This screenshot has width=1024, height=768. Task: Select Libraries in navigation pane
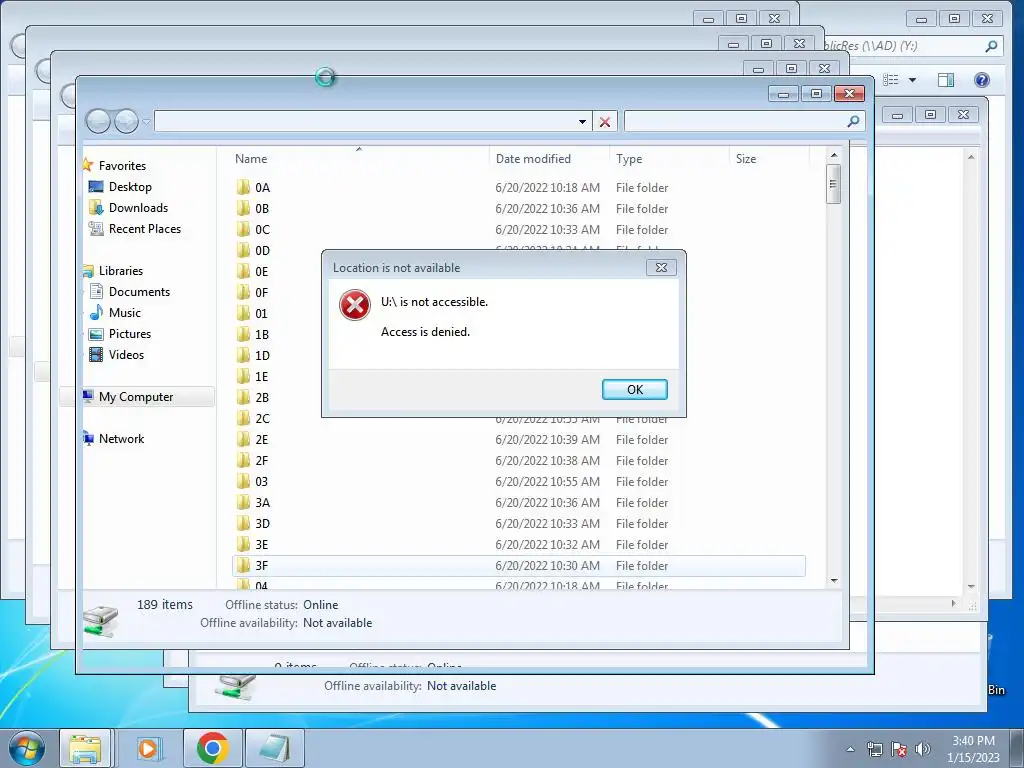tap(120, 270)
